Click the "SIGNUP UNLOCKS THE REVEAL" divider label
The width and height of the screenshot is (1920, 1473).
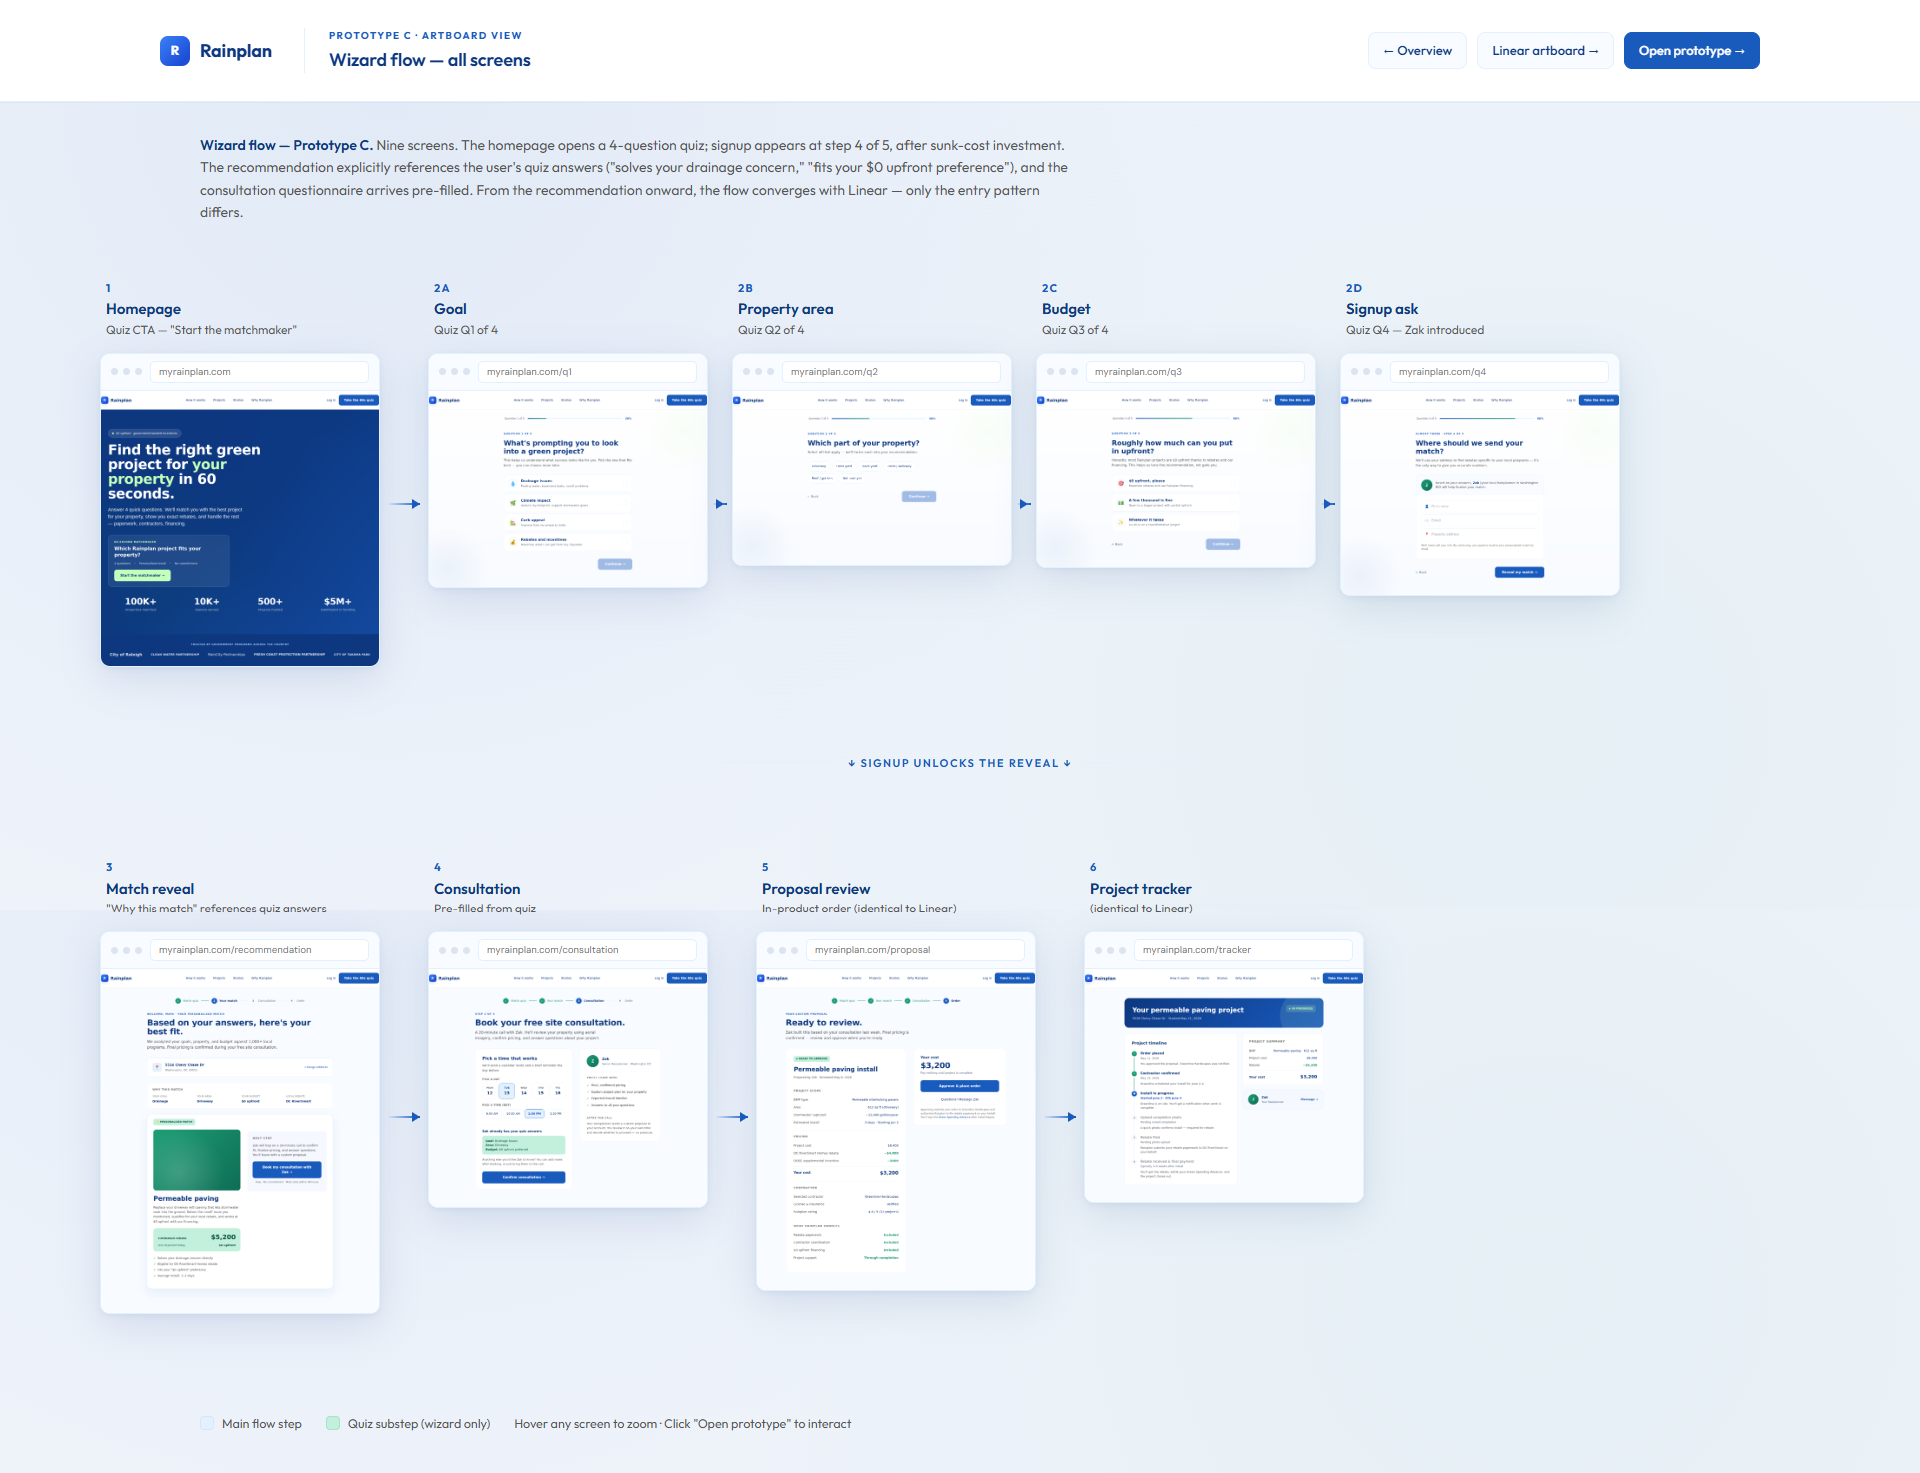960,763
